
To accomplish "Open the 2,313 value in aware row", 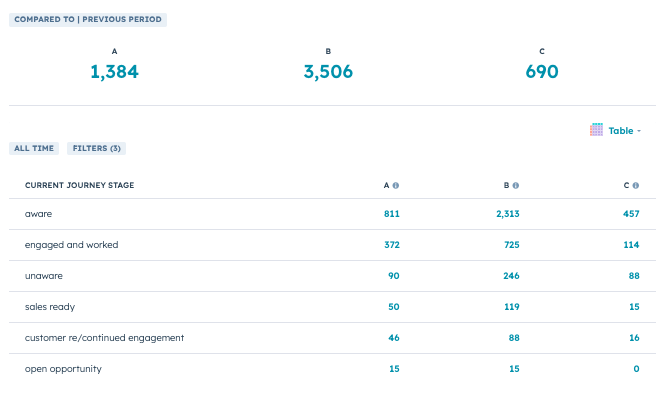I will pyautogui.click(x=508, y=214).
